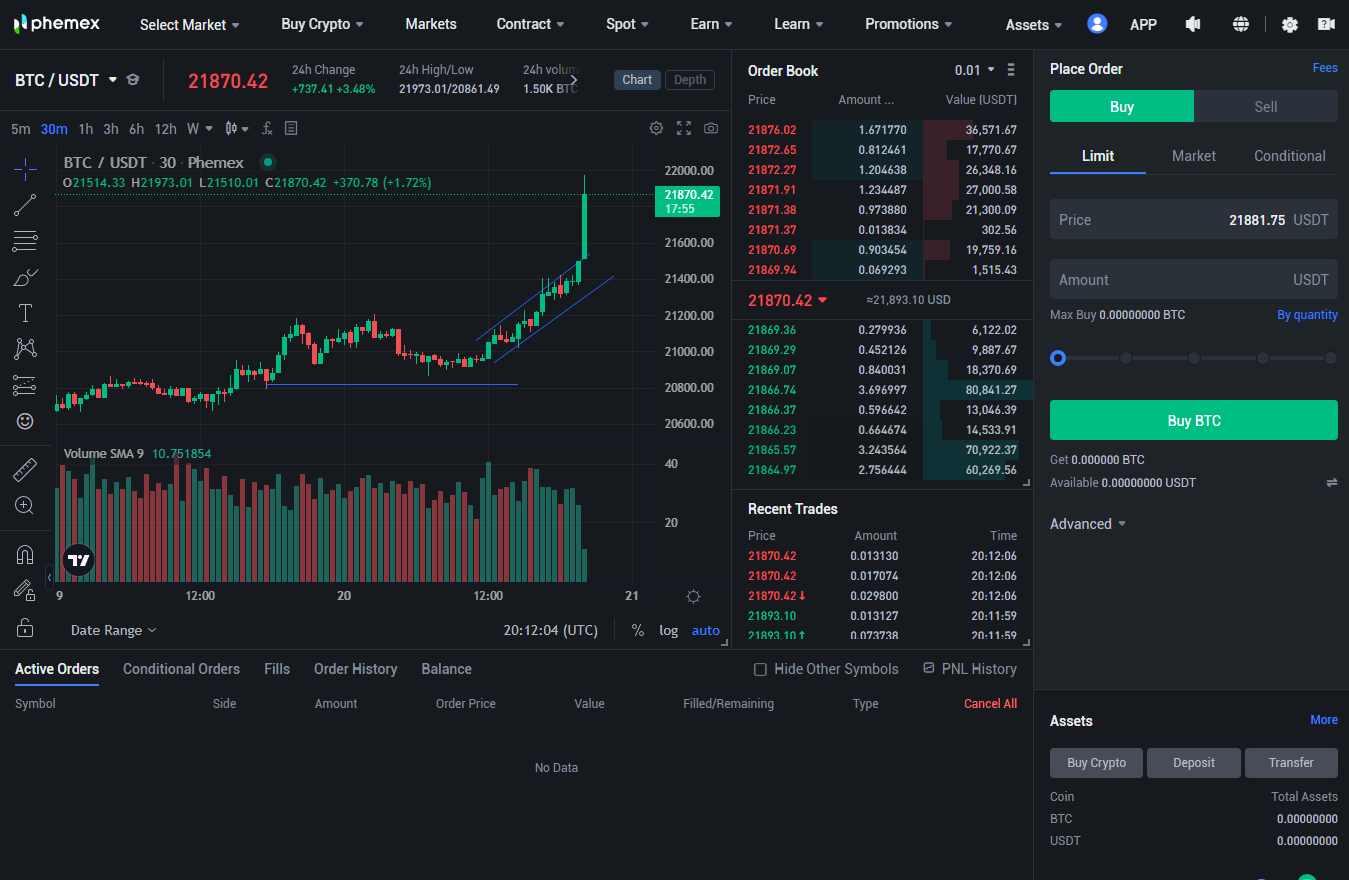This screenshot has width=1349, height=880.
Task: Take a chart snapshot with camera icon
Action: tap(711, 128)
